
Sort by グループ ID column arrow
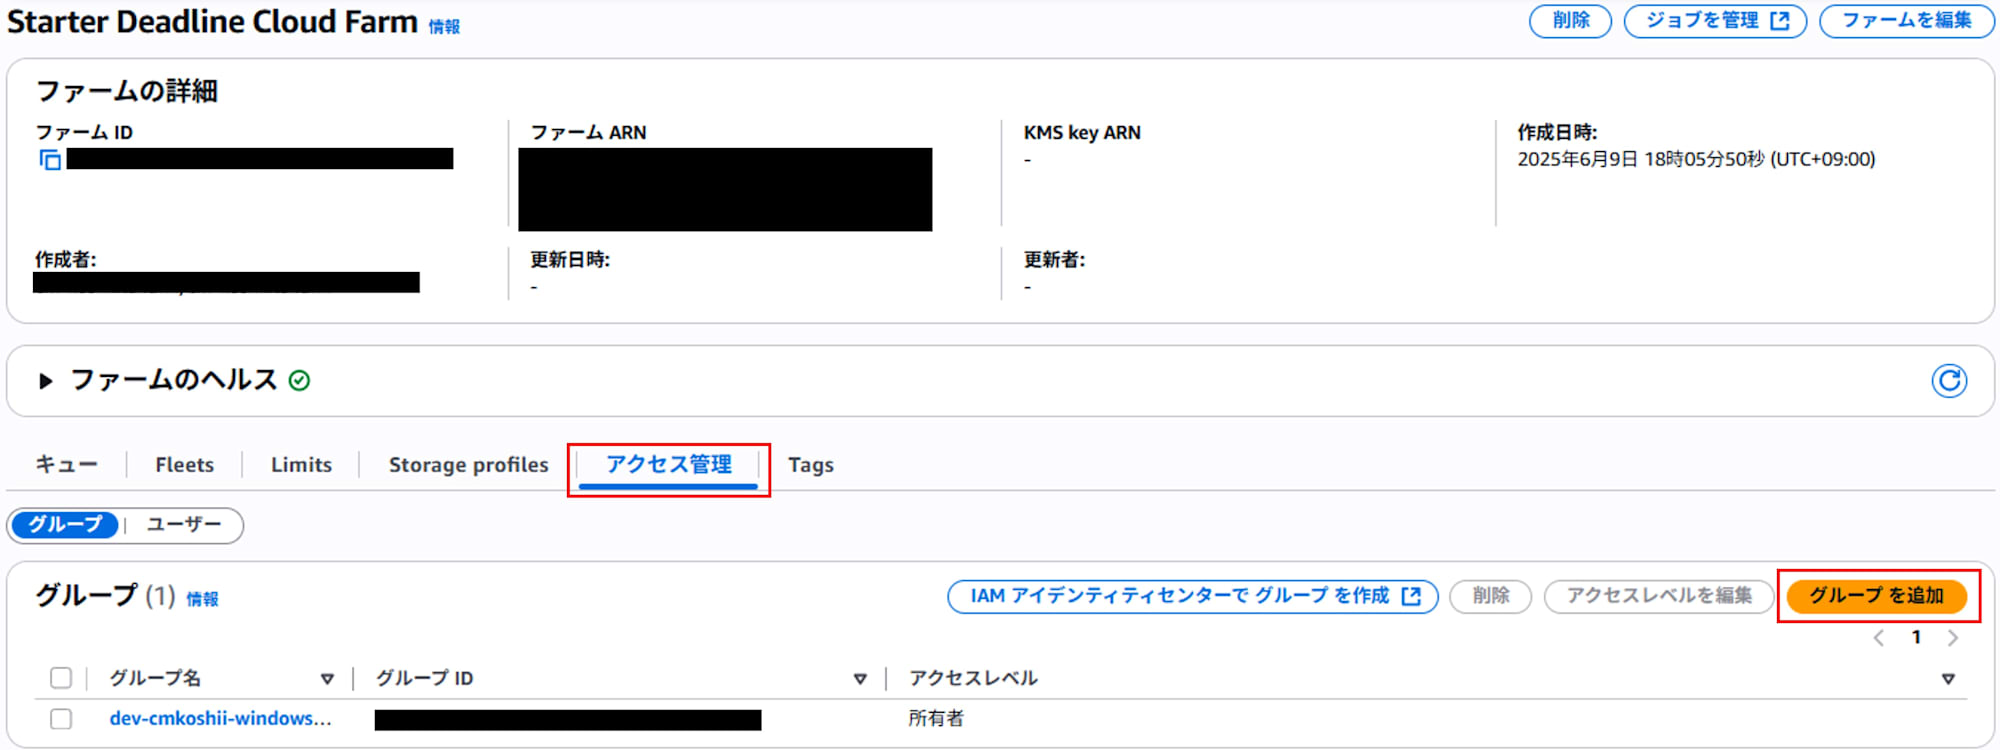coord(860,679)
